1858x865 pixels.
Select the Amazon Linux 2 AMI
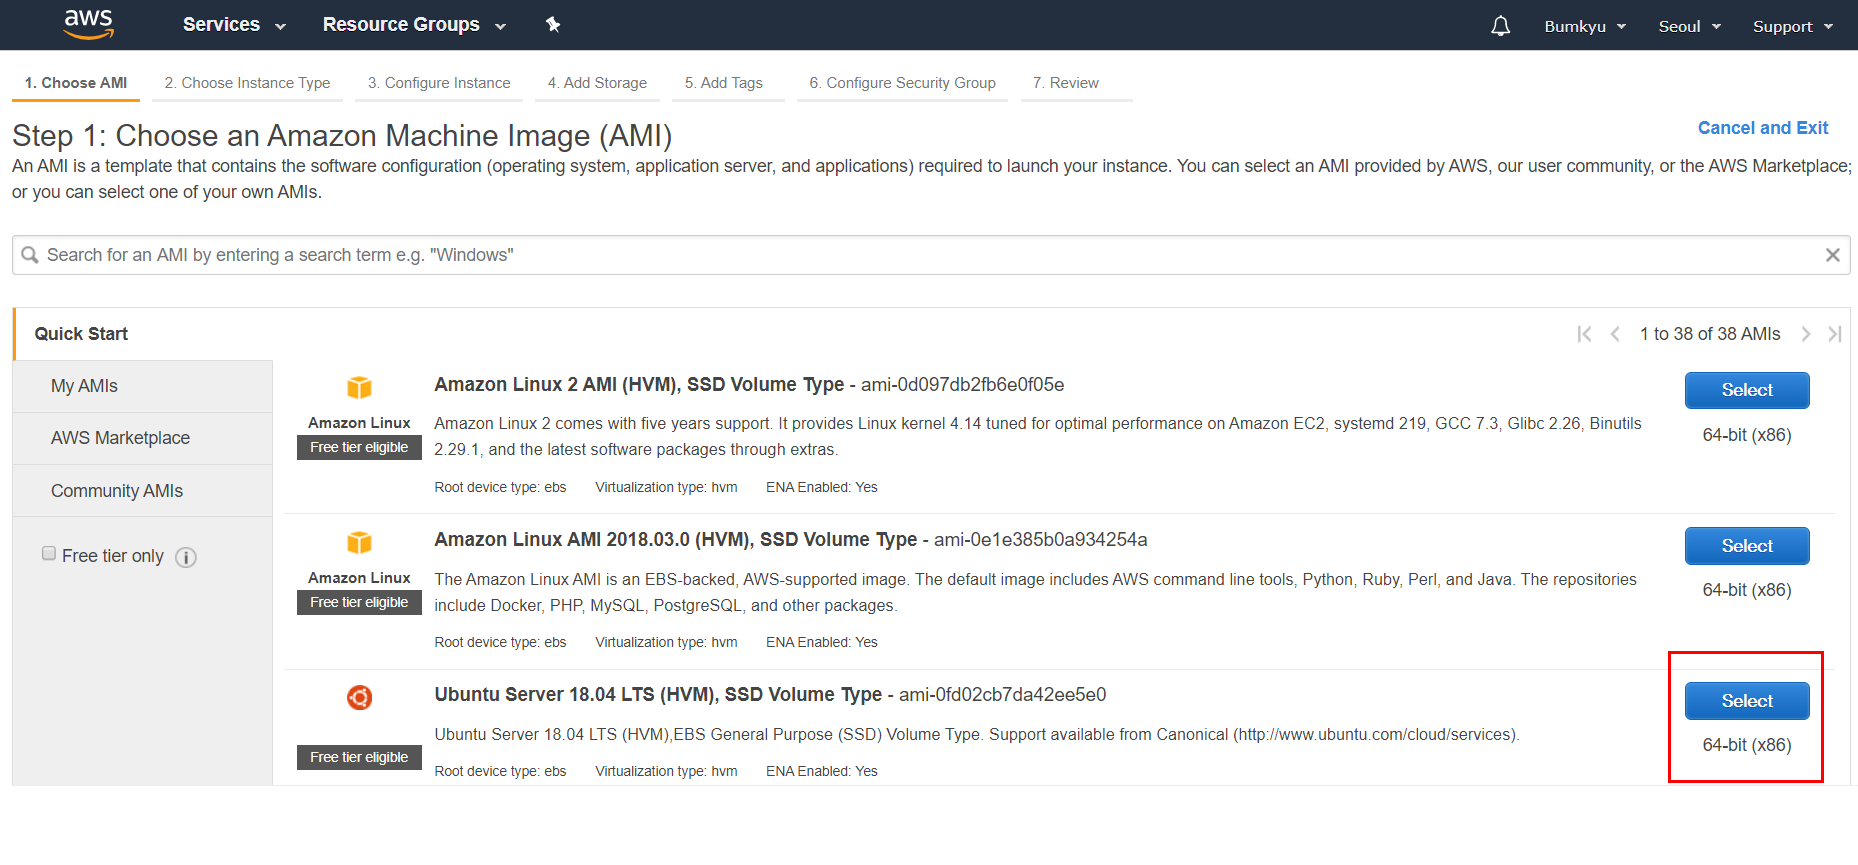[x=1747, y=391]
